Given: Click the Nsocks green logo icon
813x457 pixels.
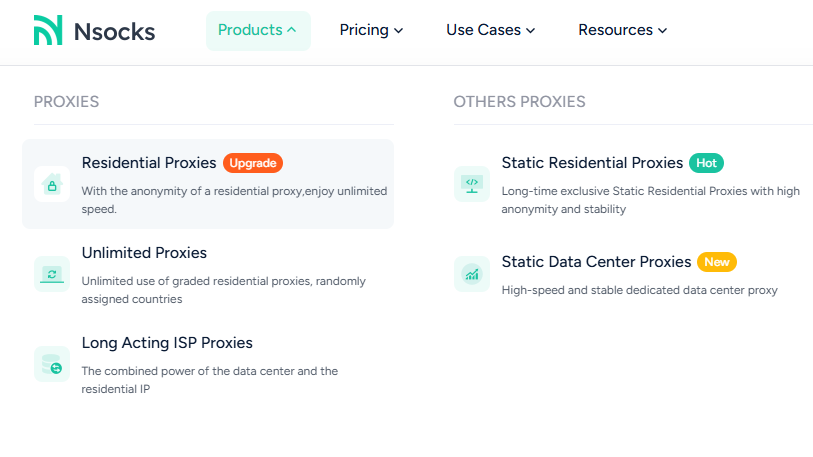Looking at the screenshot, I should (x=47, y=30).
